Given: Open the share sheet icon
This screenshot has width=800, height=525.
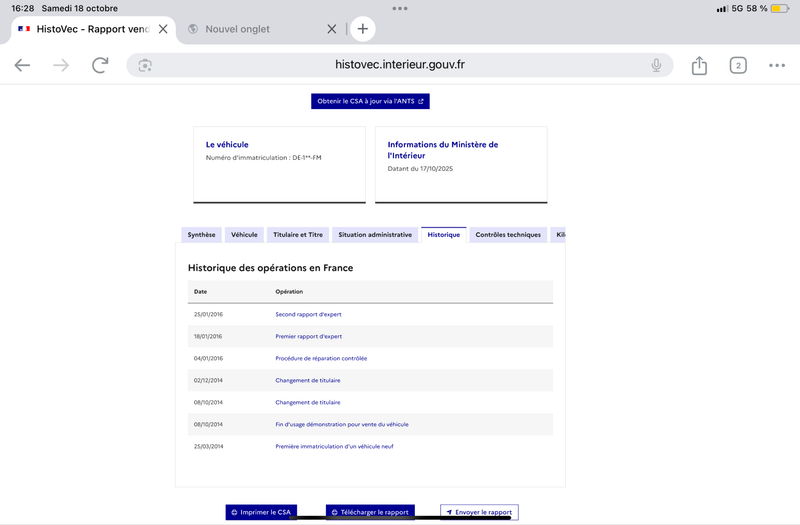Looking at the screenshot, I should pyautogui.click(x=699, y=66).
